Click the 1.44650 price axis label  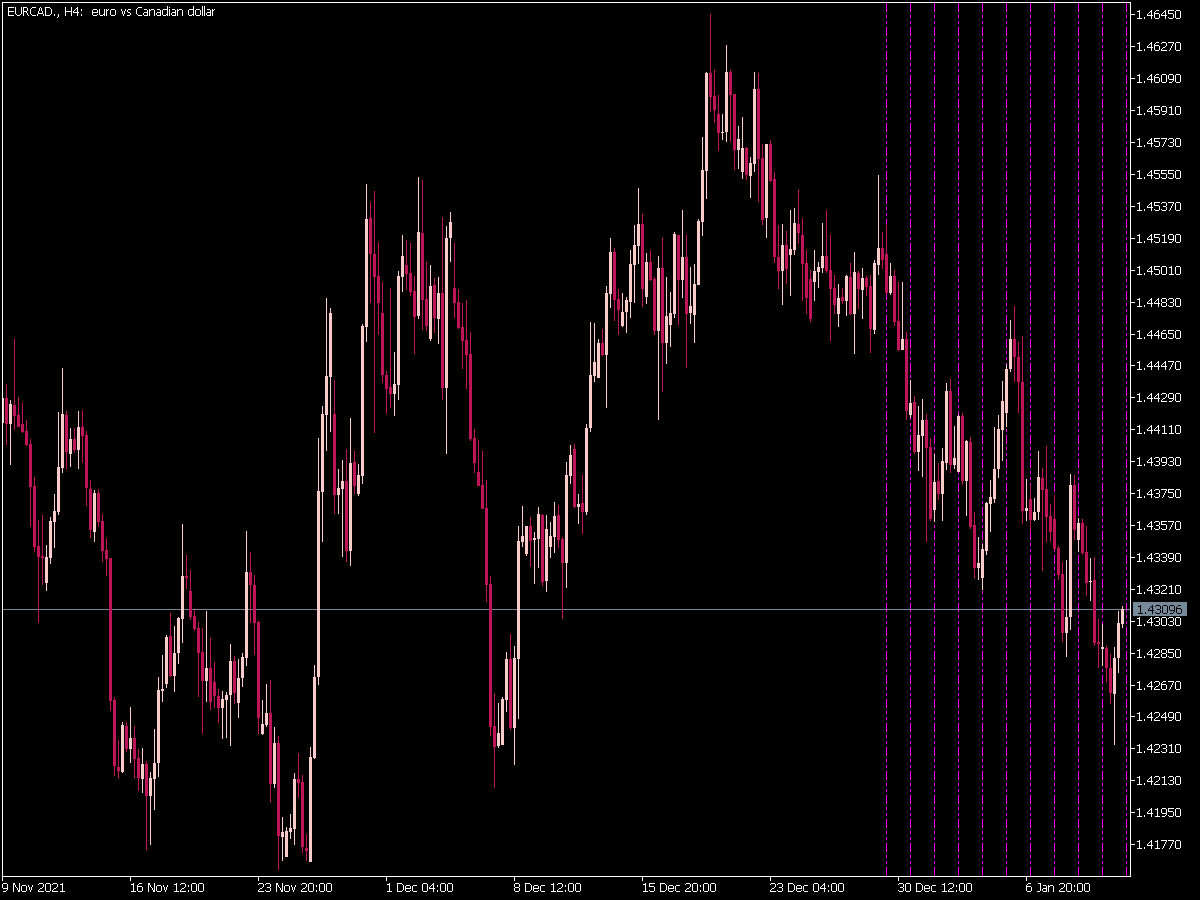click(1160, 334)
